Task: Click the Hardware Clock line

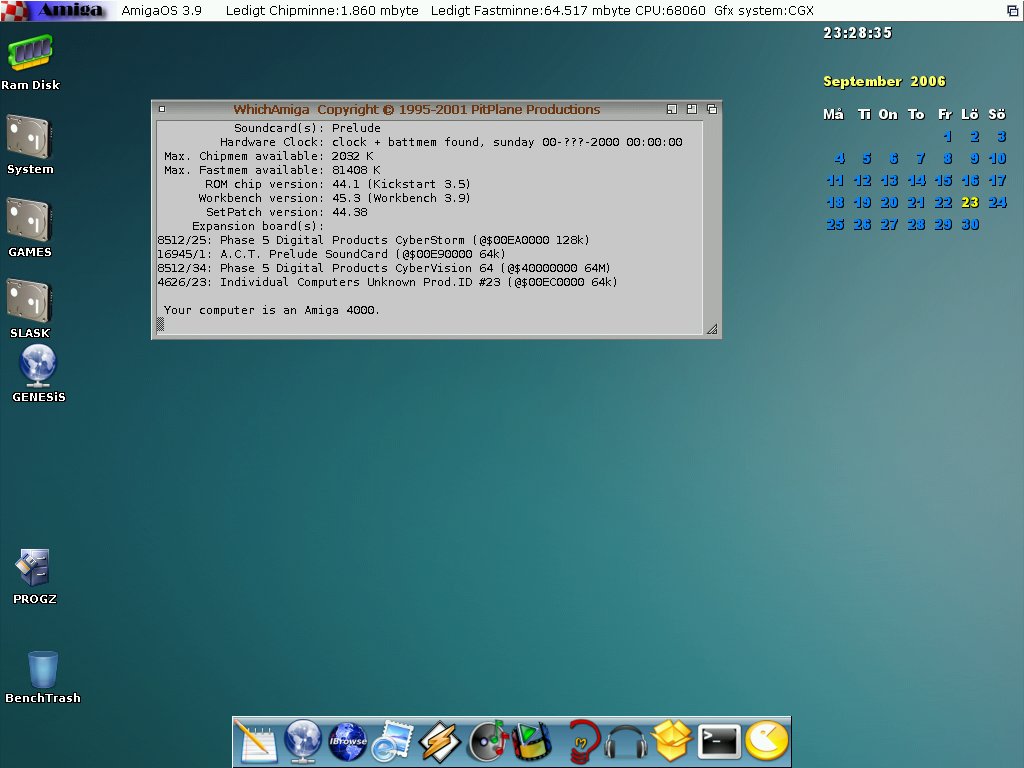Action: (451, 142)
